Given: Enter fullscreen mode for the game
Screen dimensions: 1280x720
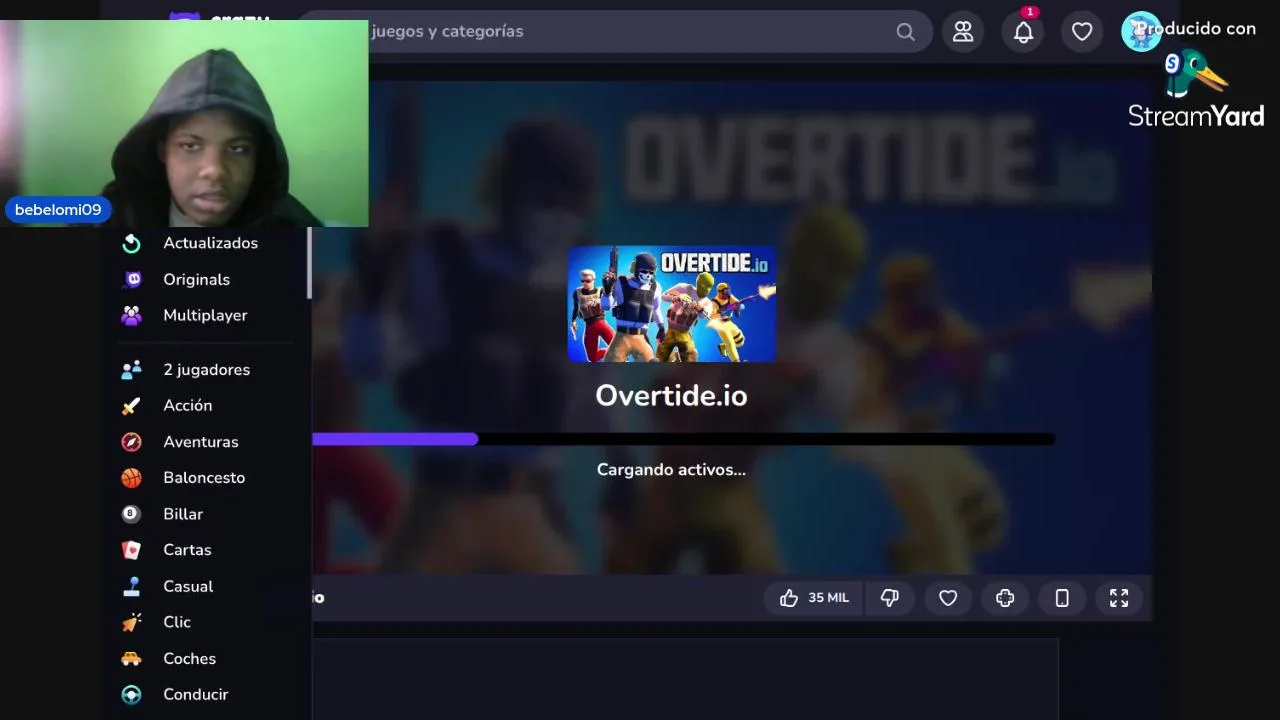Looking at the screenshot, I should 1119,598.
